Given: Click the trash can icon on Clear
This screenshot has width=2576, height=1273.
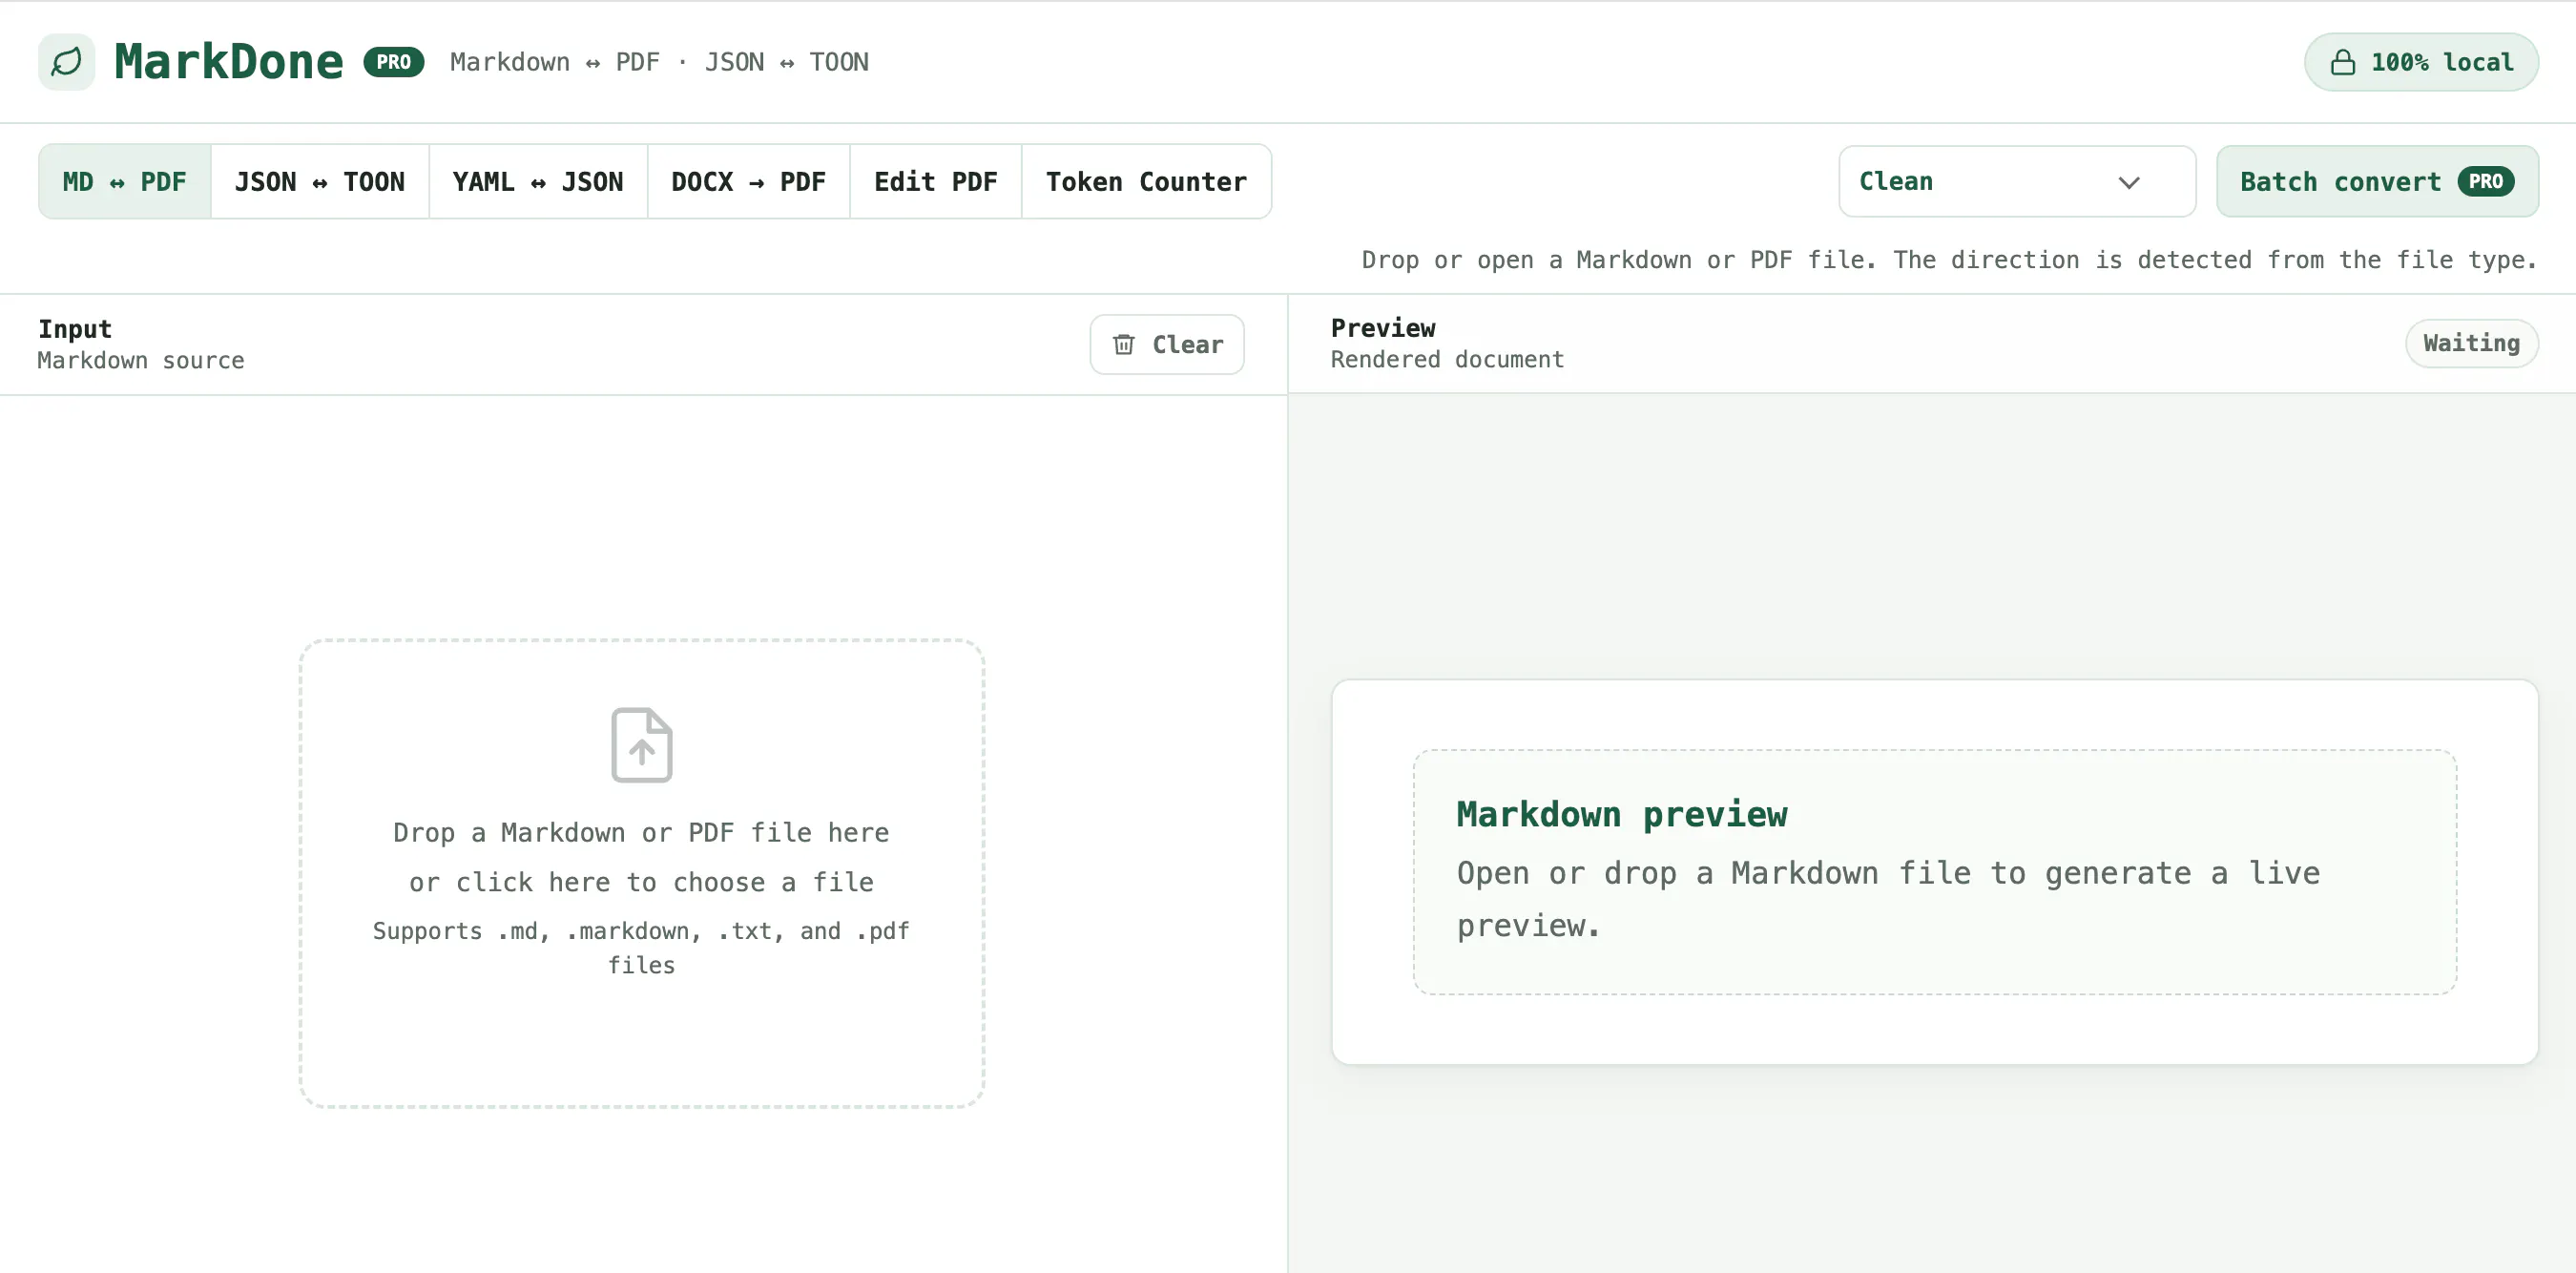Looking at the screenshot, I should pos(1124,345).
